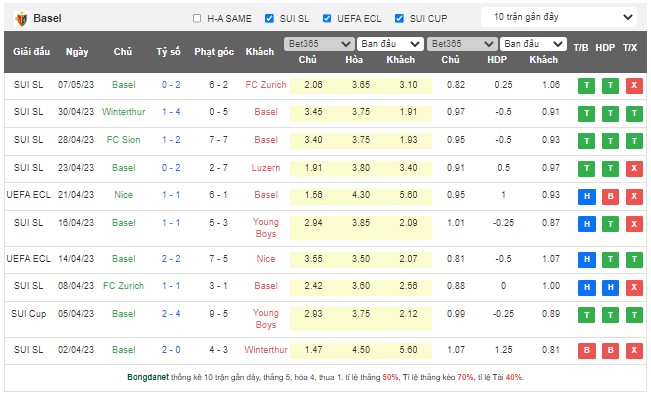The height and width of the screenshot is (398, 651).
Task: Select date 14/04/23 in UEFA ECL row
Action: click(76, 259)
